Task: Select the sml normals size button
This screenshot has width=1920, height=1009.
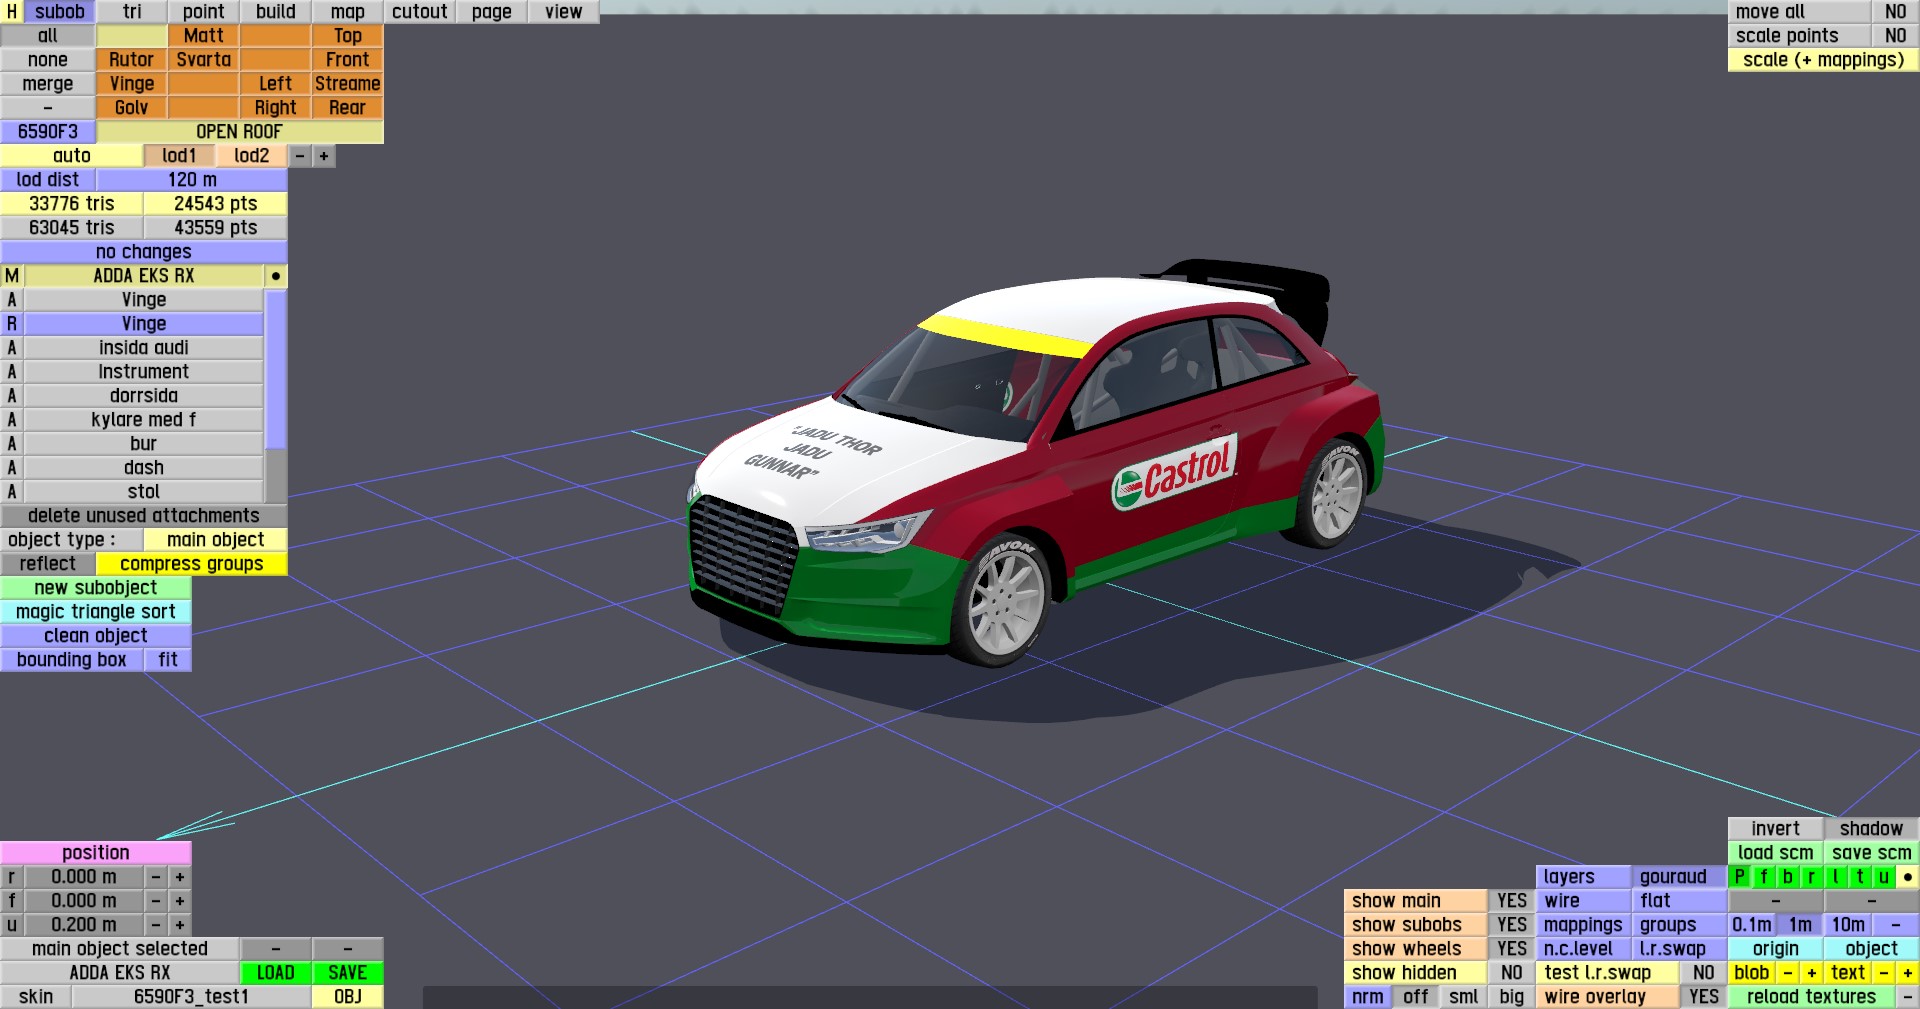Action: [x=1464, y=997]
